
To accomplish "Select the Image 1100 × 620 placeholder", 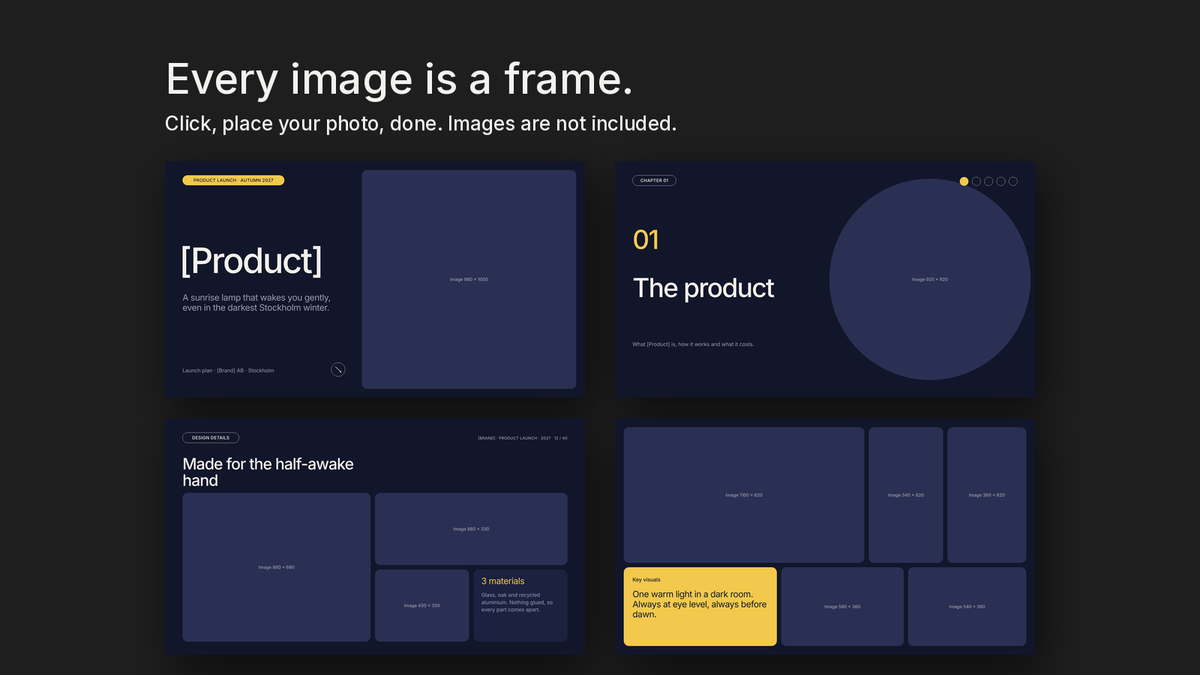I will pyautogui.click(x=744, y=495).
